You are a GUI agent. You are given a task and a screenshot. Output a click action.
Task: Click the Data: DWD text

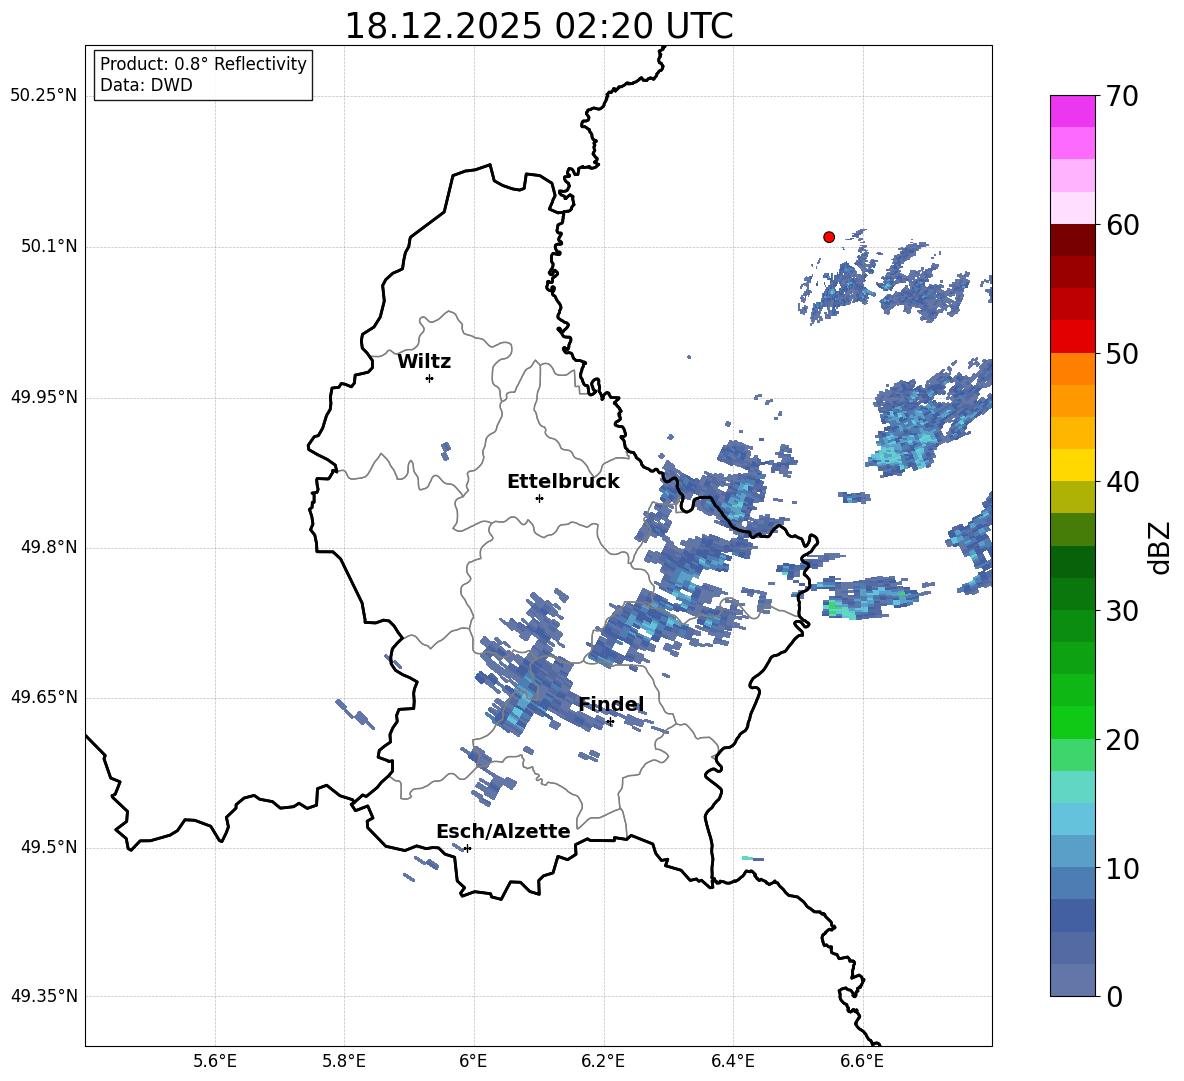pos(146,85)
